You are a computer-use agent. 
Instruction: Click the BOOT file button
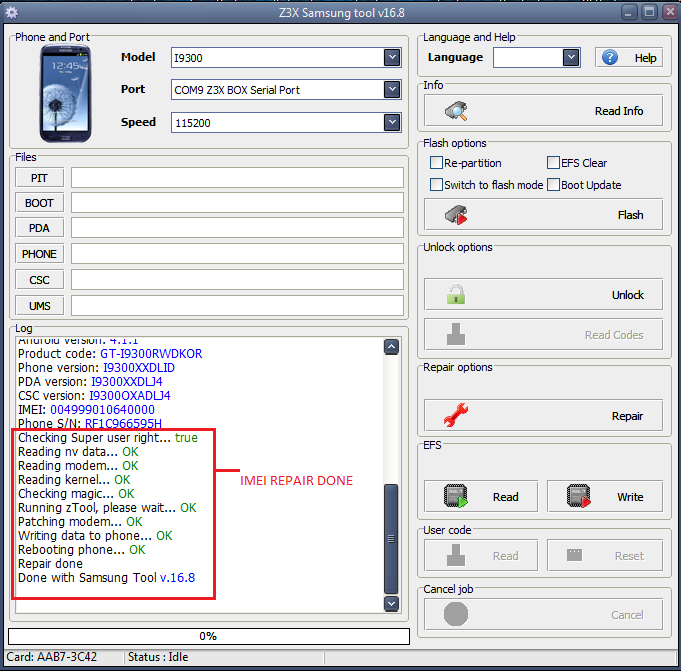coord(40,203)
